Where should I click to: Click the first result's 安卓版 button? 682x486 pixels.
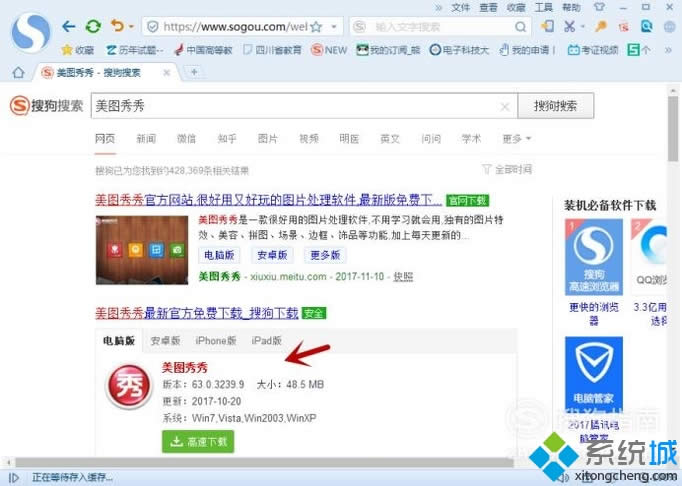(272, 255)
